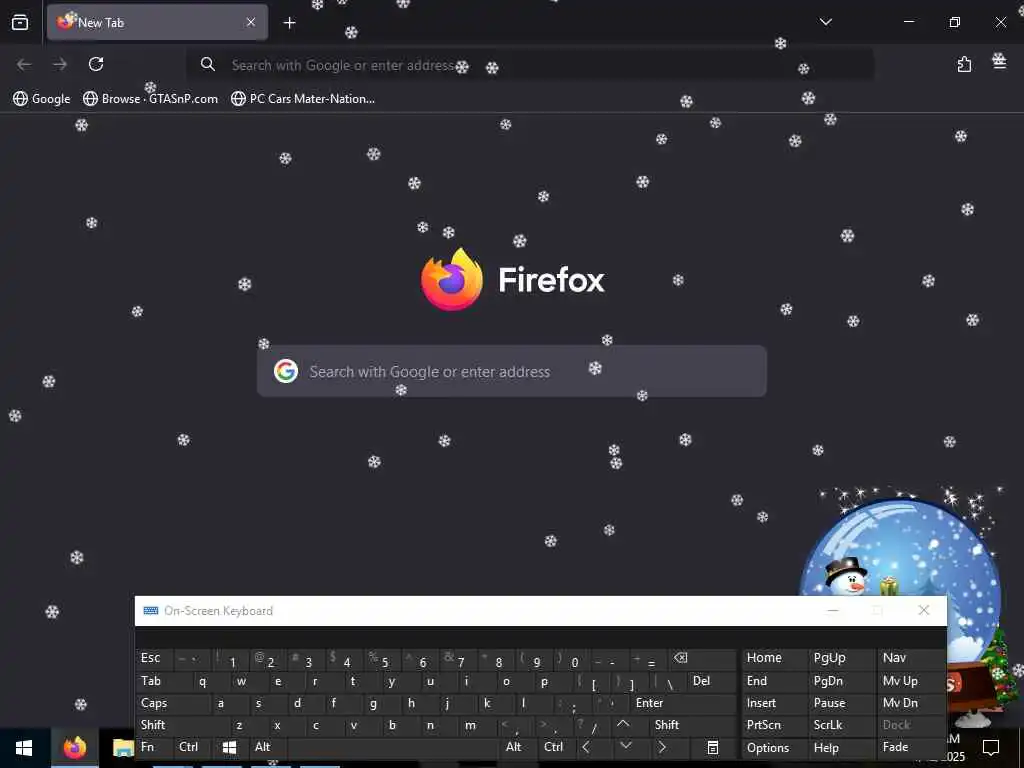Select the New Tab tab

[x=157, y=22]
